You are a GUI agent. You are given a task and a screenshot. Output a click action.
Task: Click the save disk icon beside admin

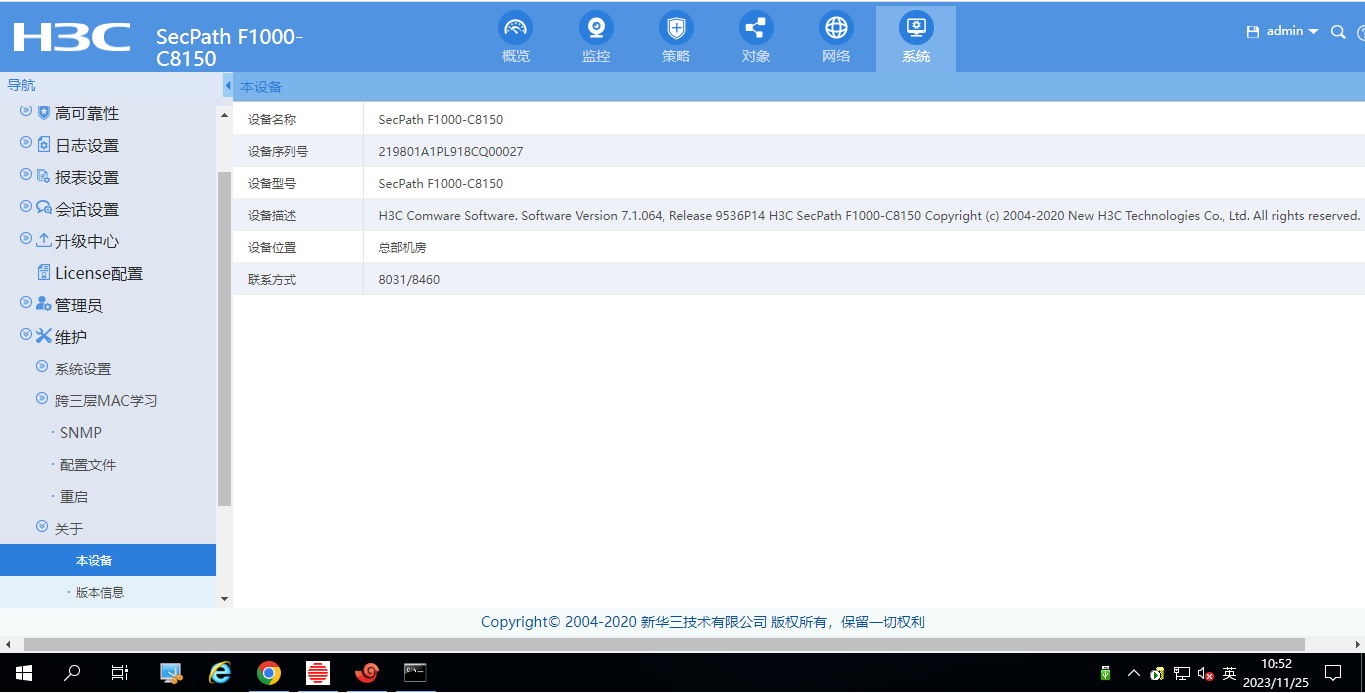pyautogui.click(x=1252, y=32)
